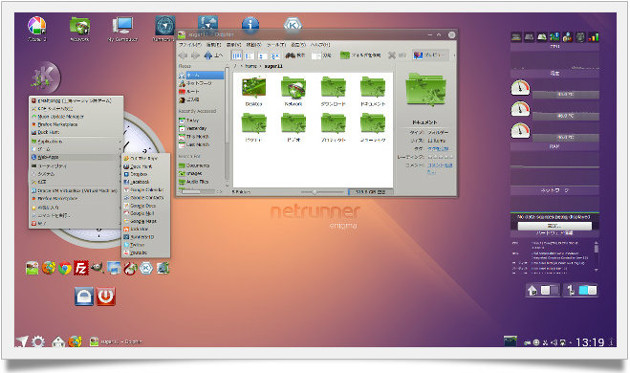The width and height of the screenshot is (630, 373).
Task: Open Dolphin's 編集(E) menu
Action: [214, 44]
